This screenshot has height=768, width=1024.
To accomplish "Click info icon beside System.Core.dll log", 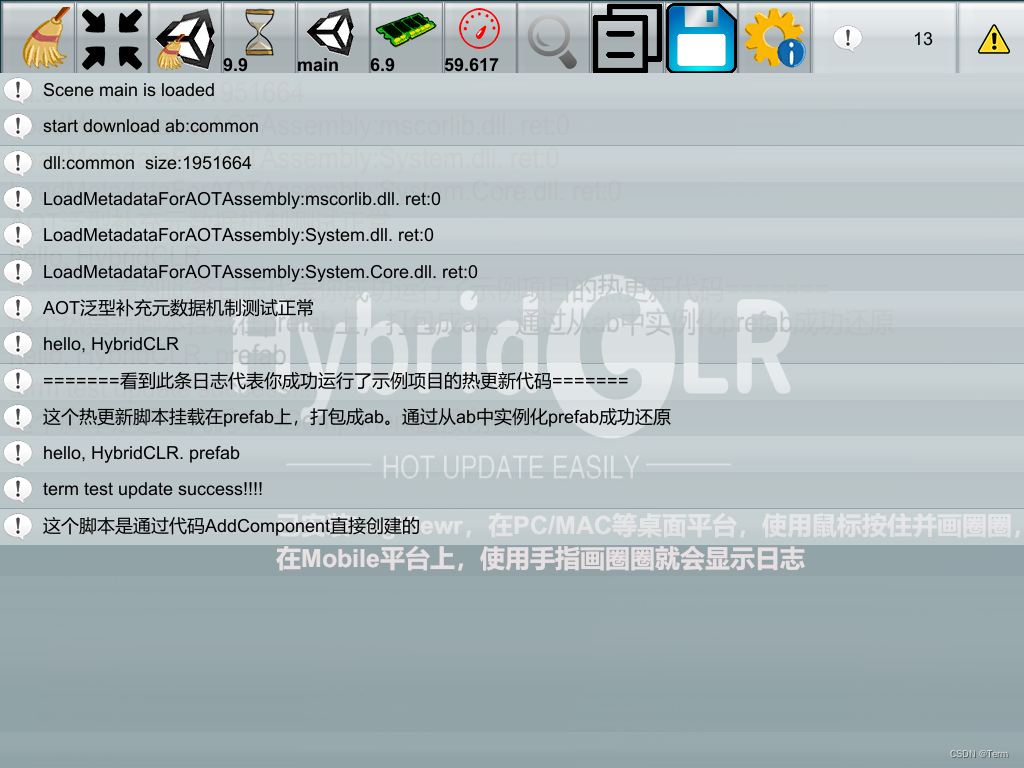I will tap(18, 272).
